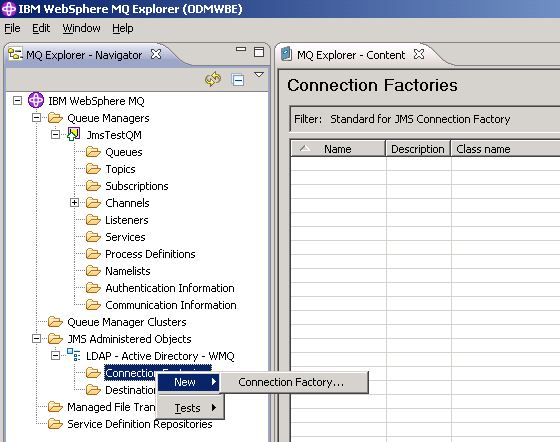
Task: Collapse the IBM WebSphere MQ root node
Action: coord(17,100)
